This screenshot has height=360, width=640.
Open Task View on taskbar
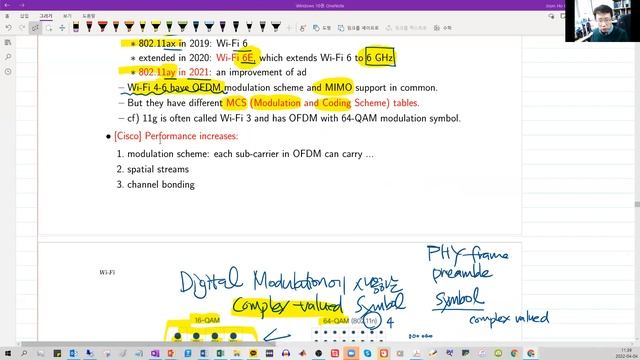tap(40, 353)
